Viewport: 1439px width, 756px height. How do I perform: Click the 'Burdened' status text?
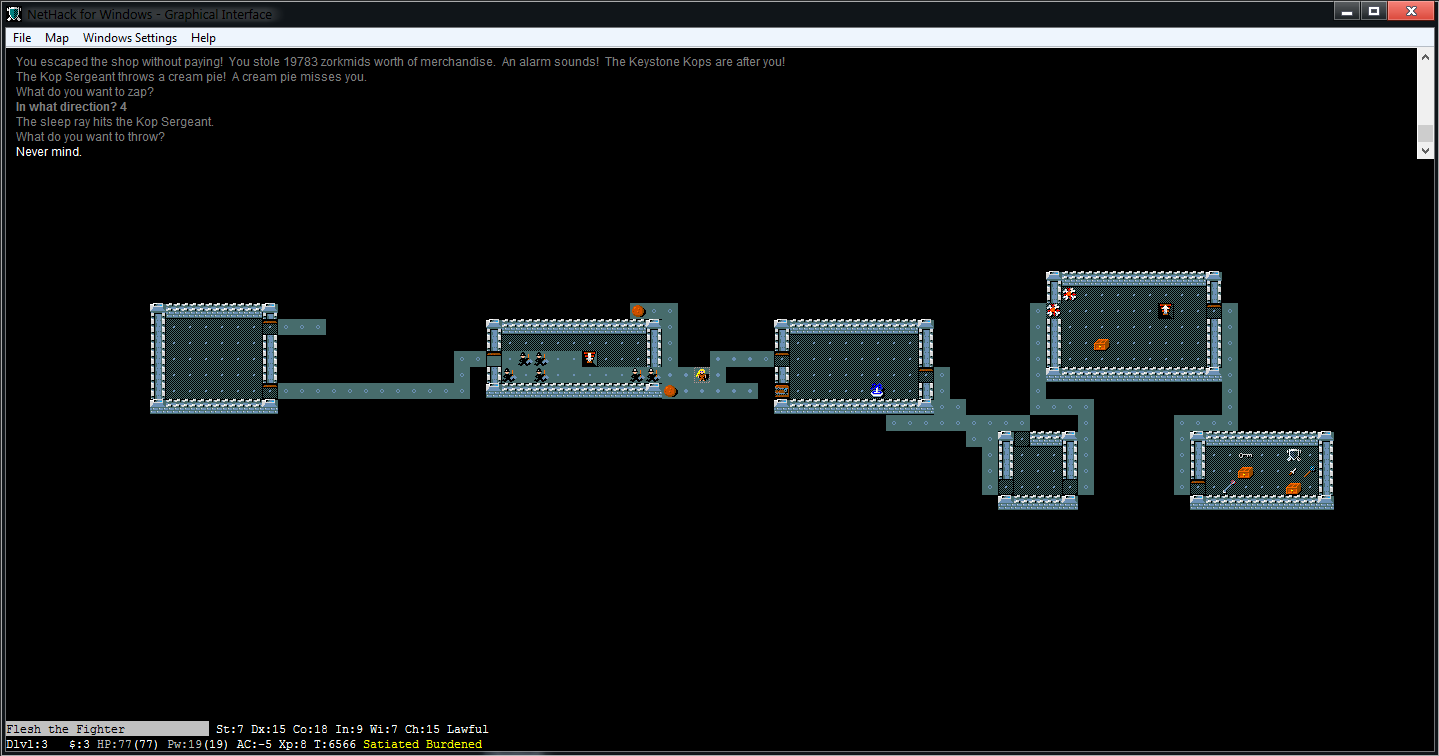point(454,744)
